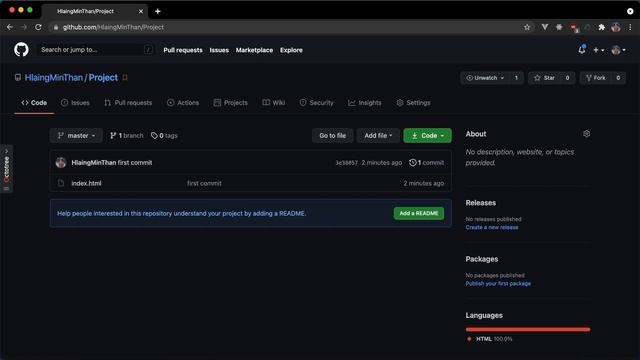The width and height of the screenshot is (640, 360).
Task: Switch to the Wiki tab
Action: pos(273,103)
